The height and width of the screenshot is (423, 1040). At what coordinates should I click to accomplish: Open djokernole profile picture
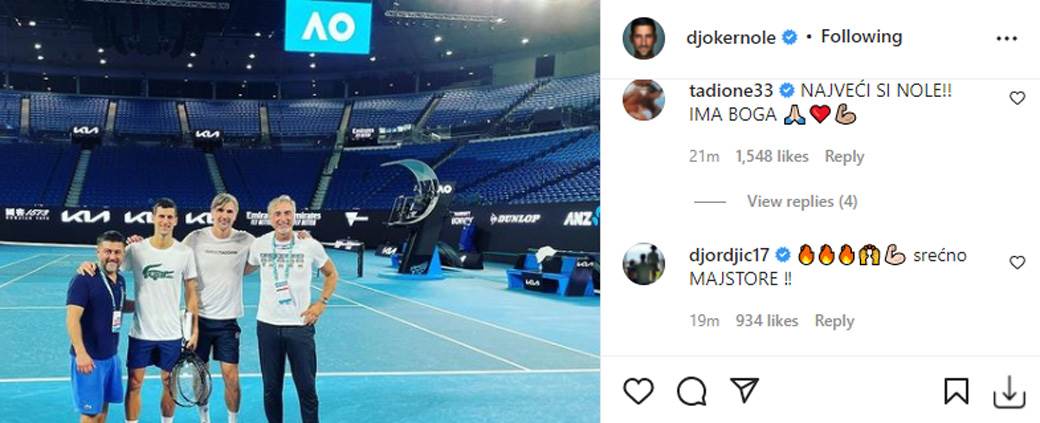pos(643,38)
